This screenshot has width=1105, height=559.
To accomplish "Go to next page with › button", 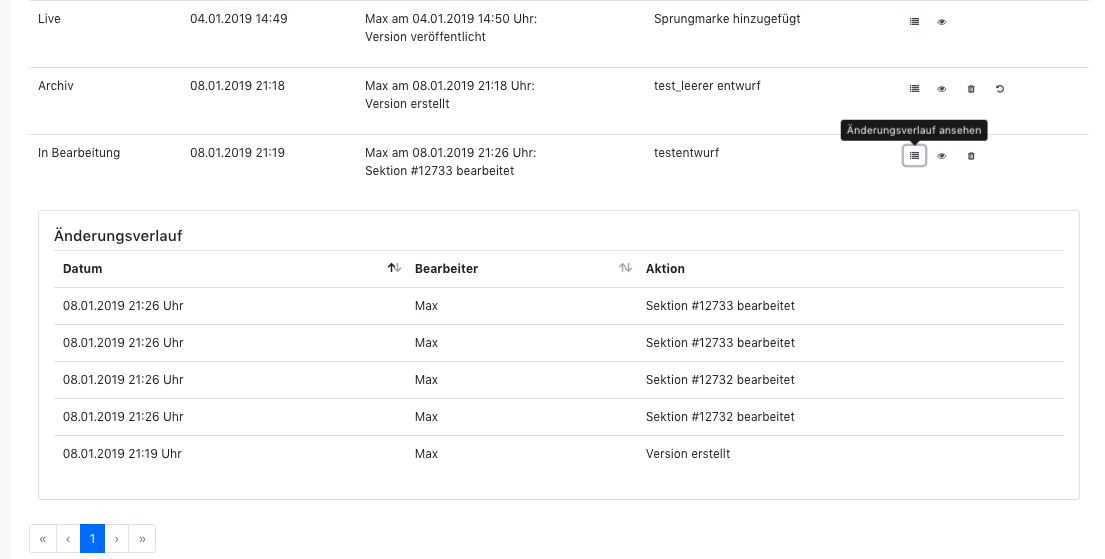I will pos(117,539).
